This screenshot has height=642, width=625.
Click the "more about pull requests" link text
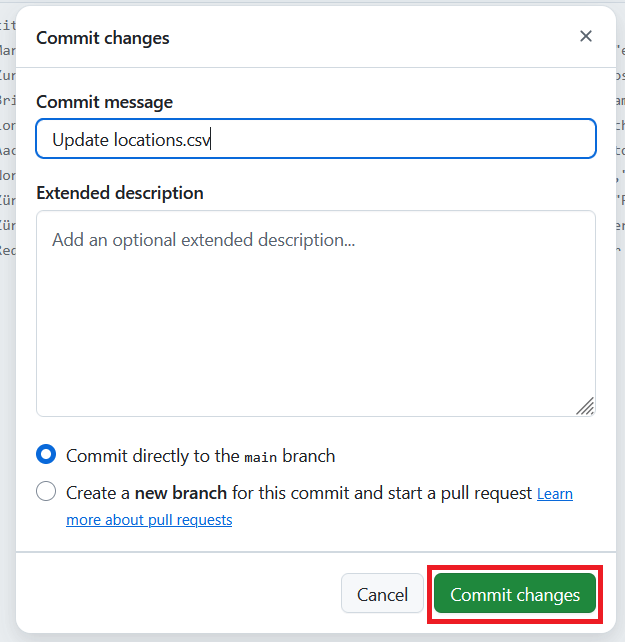pos(149,520)
